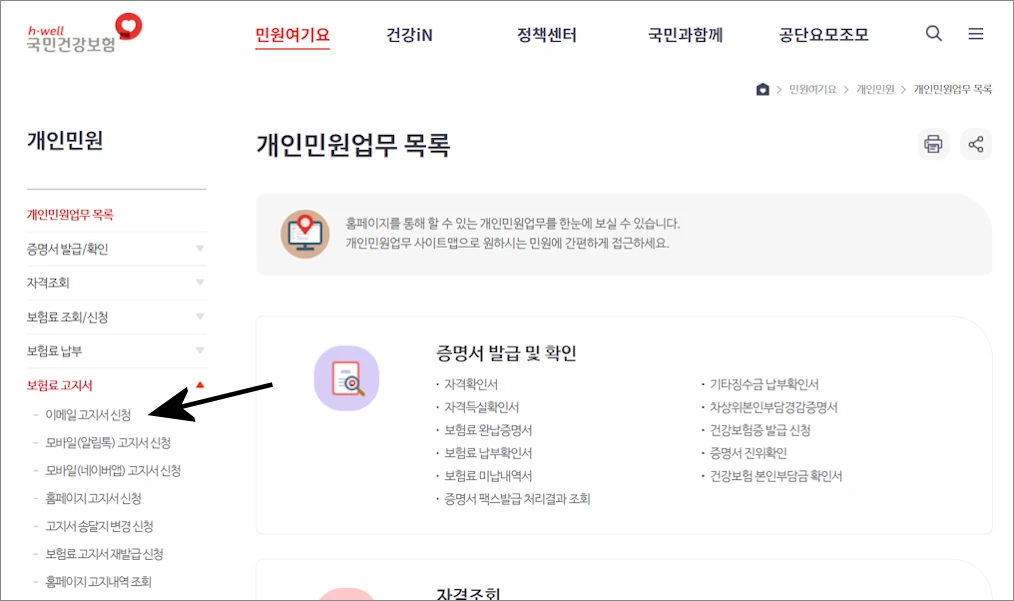Select 홈페이지 고지내역 조회 submenu
The width and height of the screenshot is (1014, 601).
pyautogui.click(x=98, y=582)
